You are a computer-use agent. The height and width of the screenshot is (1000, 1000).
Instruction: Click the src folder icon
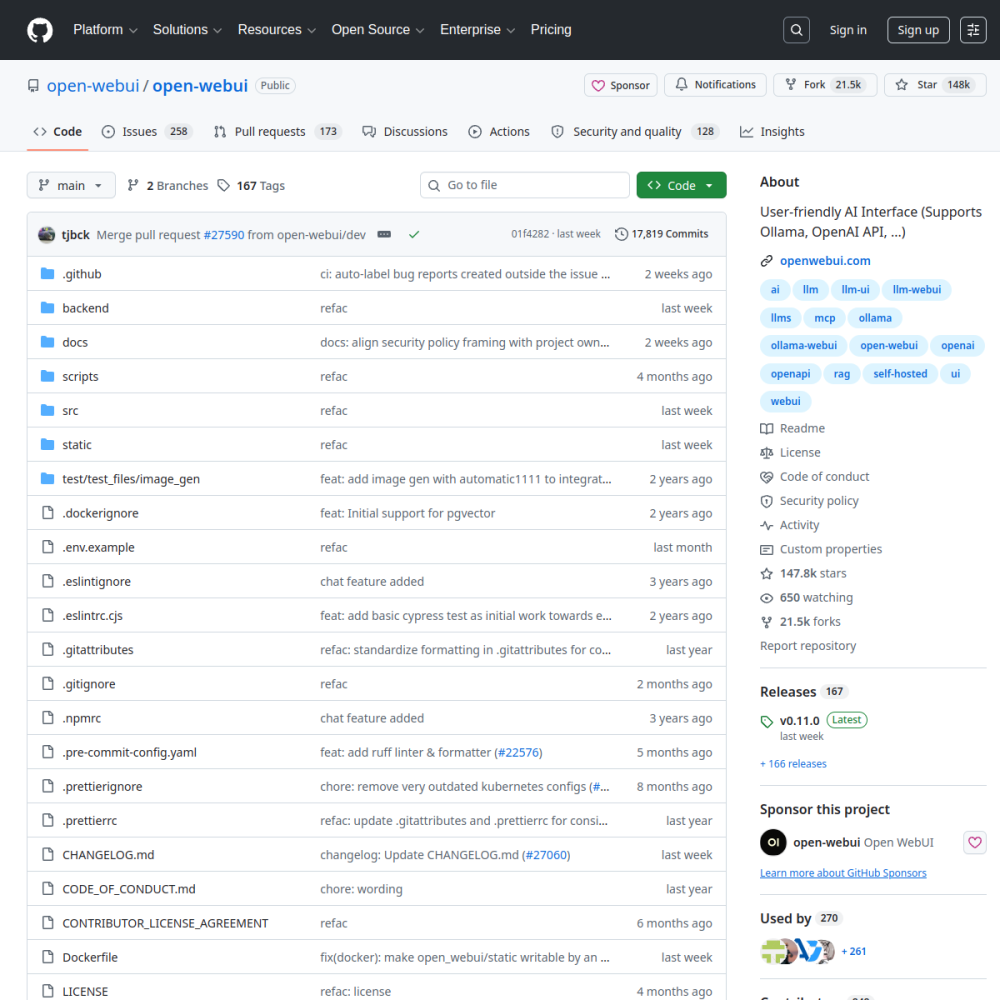click(47, 410)
